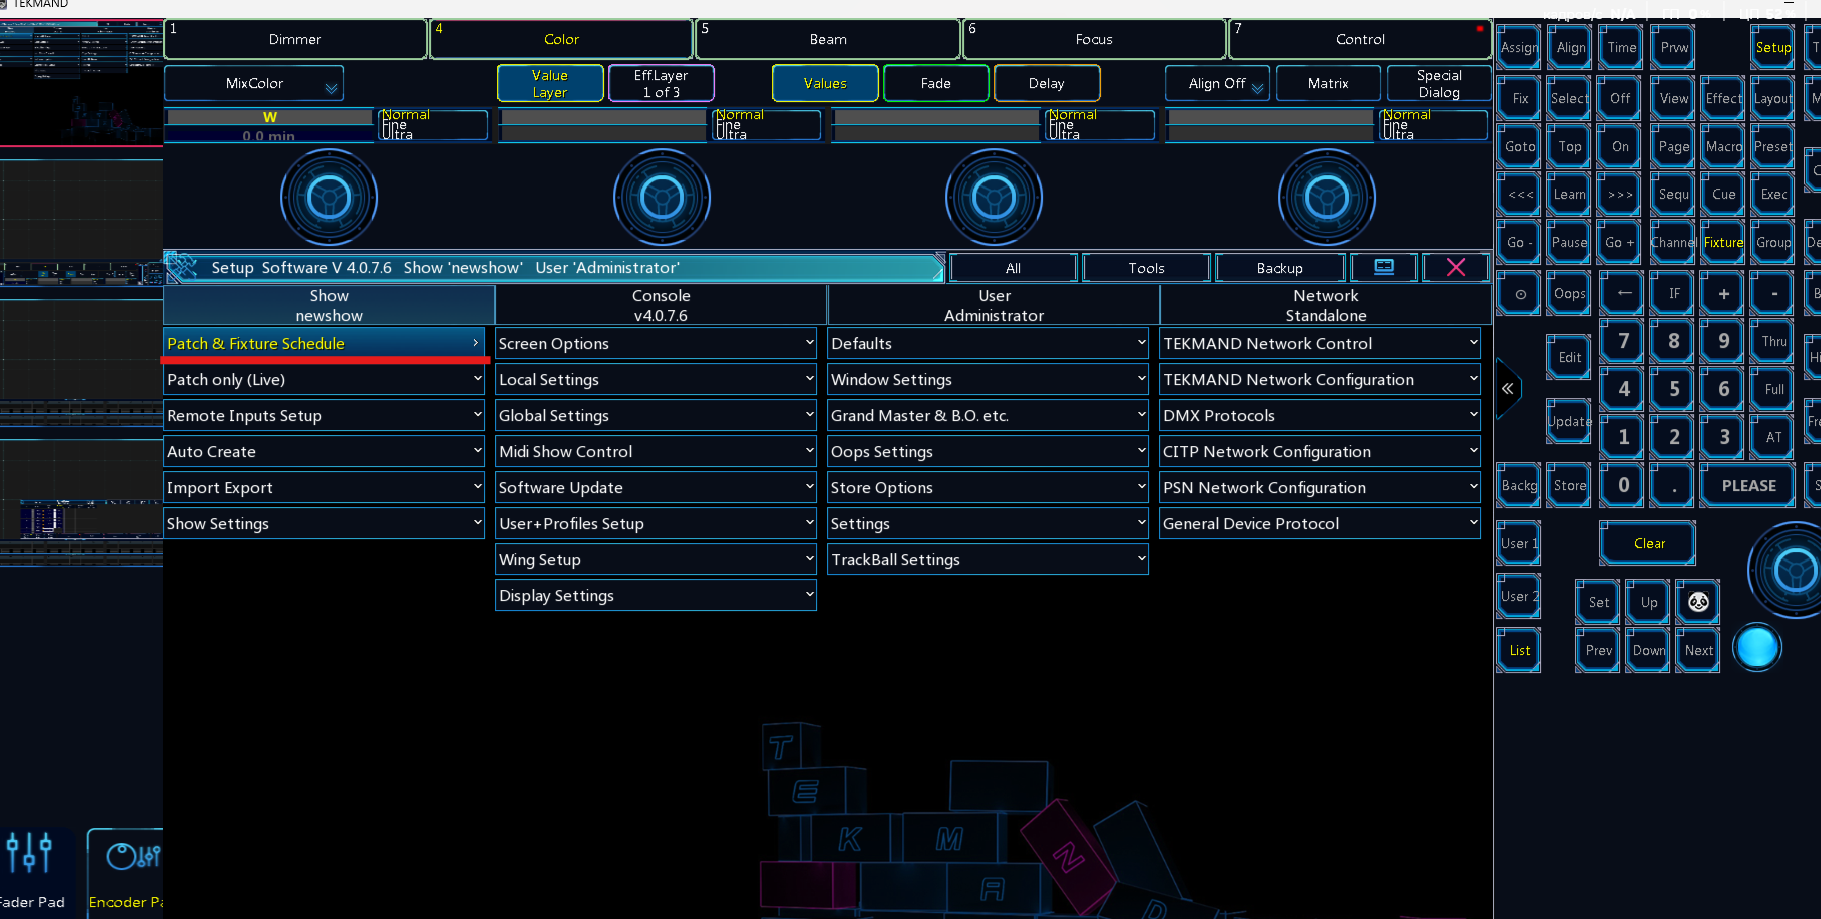
Task: Click the backspace arrow key
Action: tap(1624, 294)
